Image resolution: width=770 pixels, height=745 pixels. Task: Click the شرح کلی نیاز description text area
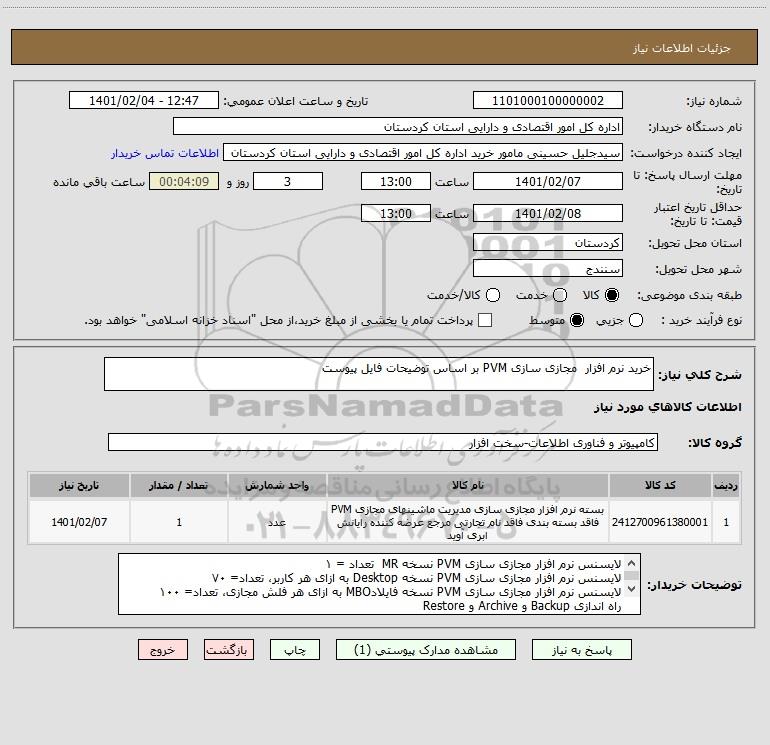(x=379, y=374)
